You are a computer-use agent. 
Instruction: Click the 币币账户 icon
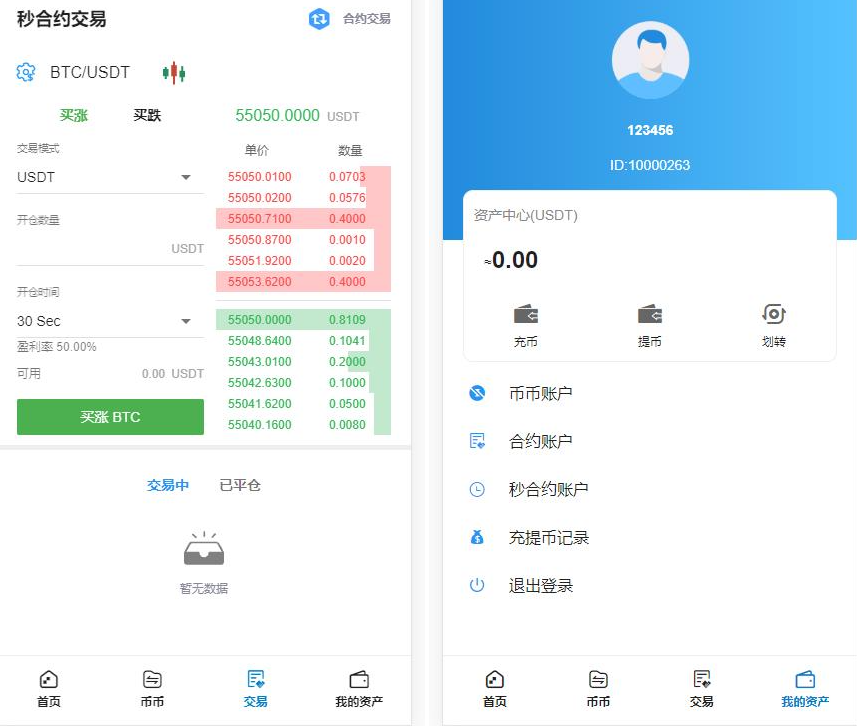tap(477, 393)
